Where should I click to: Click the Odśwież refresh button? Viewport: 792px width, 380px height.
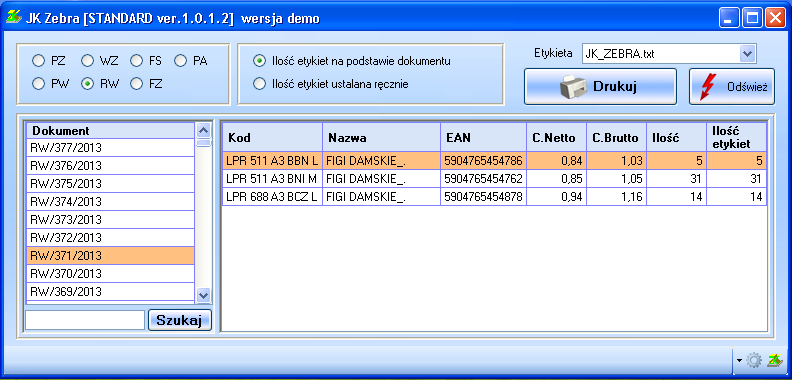coord(732,86)
